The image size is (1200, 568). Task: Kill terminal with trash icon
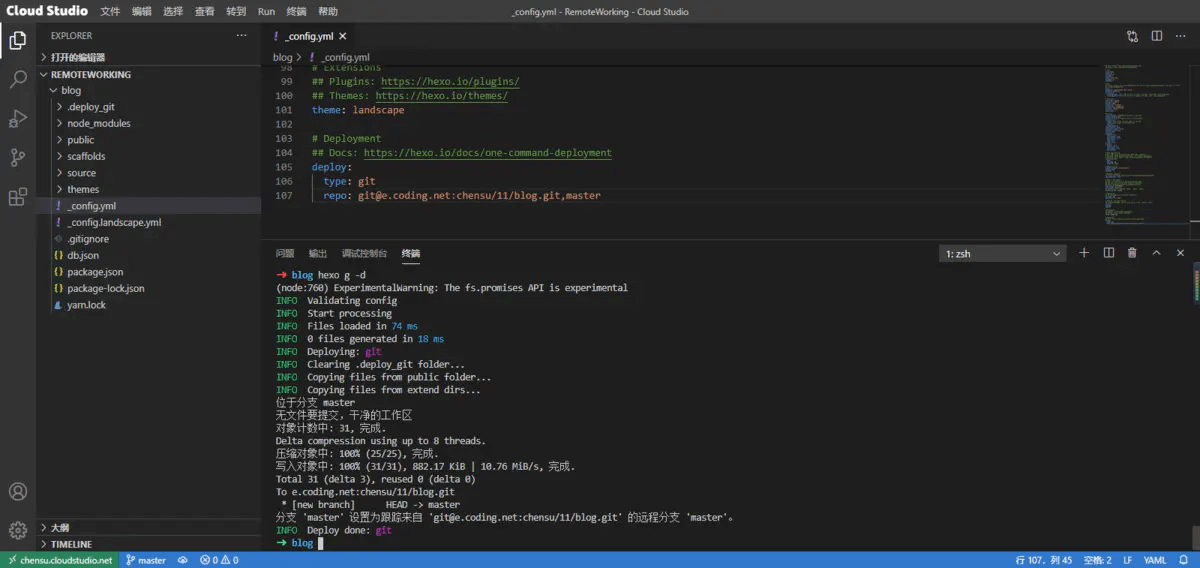click(x=1132, y=253)
